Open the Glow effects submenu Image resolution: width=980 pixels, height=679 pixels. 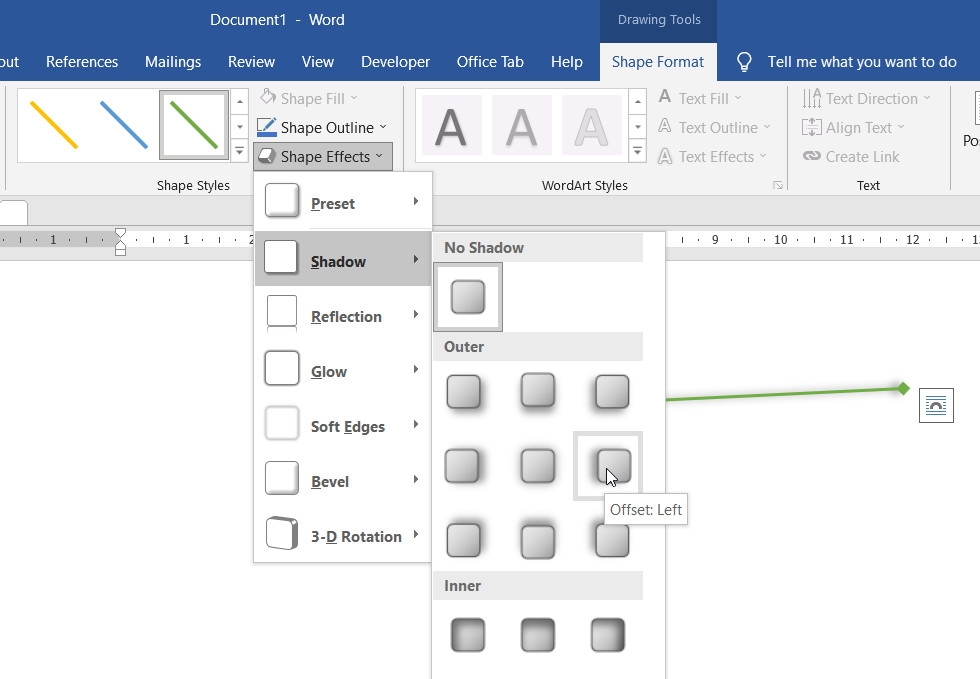342,371
